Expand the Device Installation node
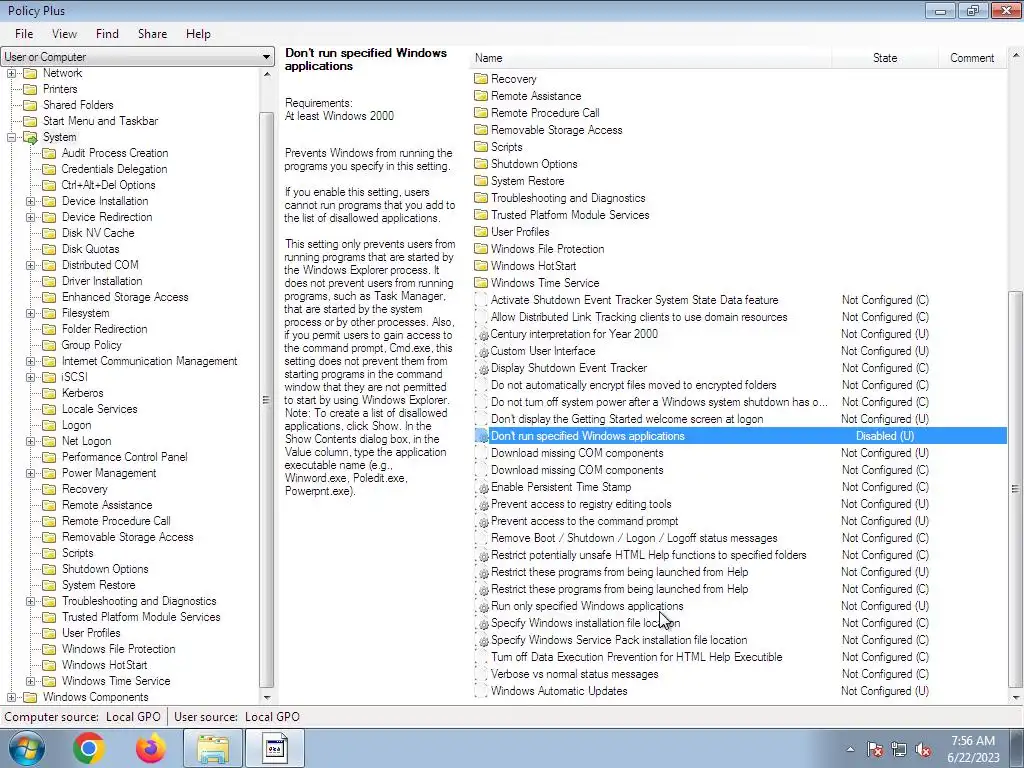 [x=30, y=201]
